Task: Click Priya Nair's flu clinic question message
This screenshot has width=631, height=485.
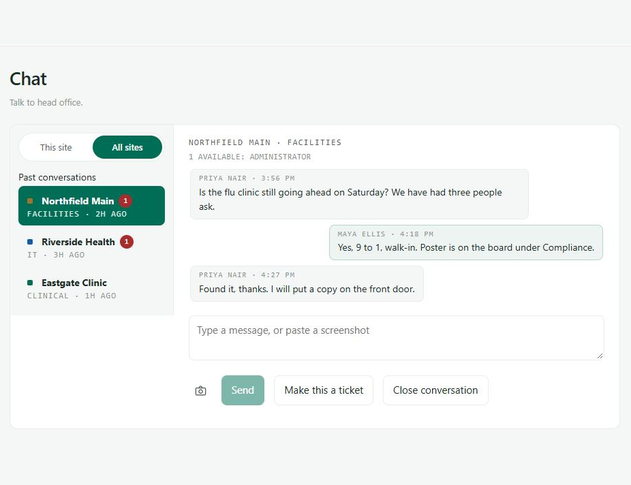Action: point(359,194)
